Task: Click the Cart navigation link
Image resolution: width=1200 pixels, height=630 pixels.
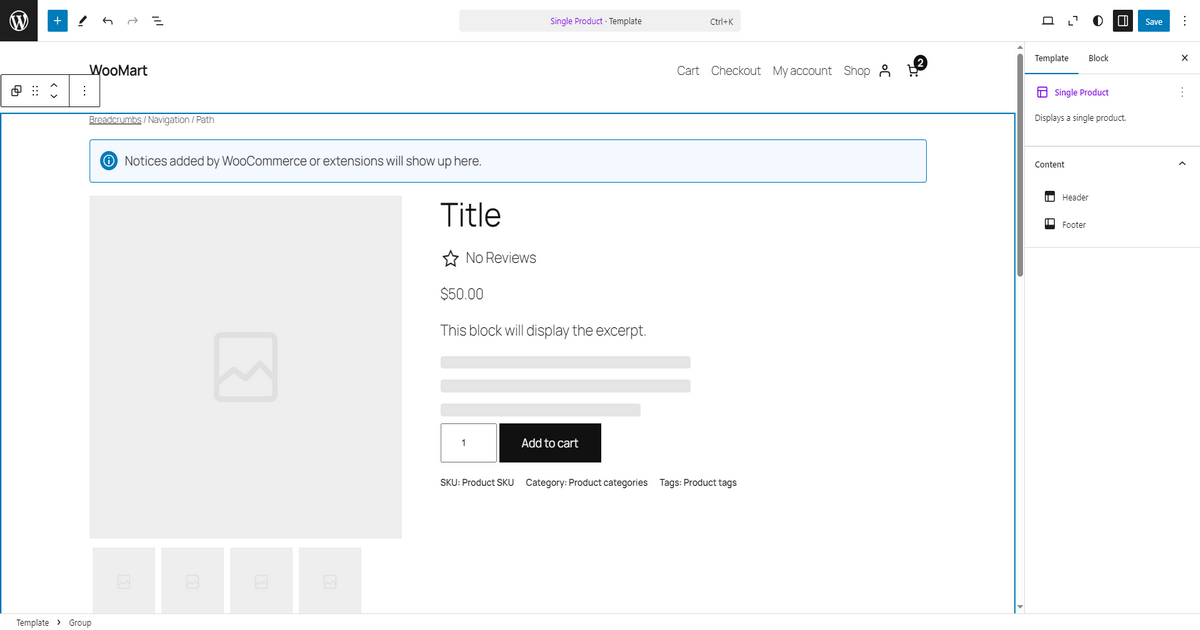Action: (x=688, y=71)
